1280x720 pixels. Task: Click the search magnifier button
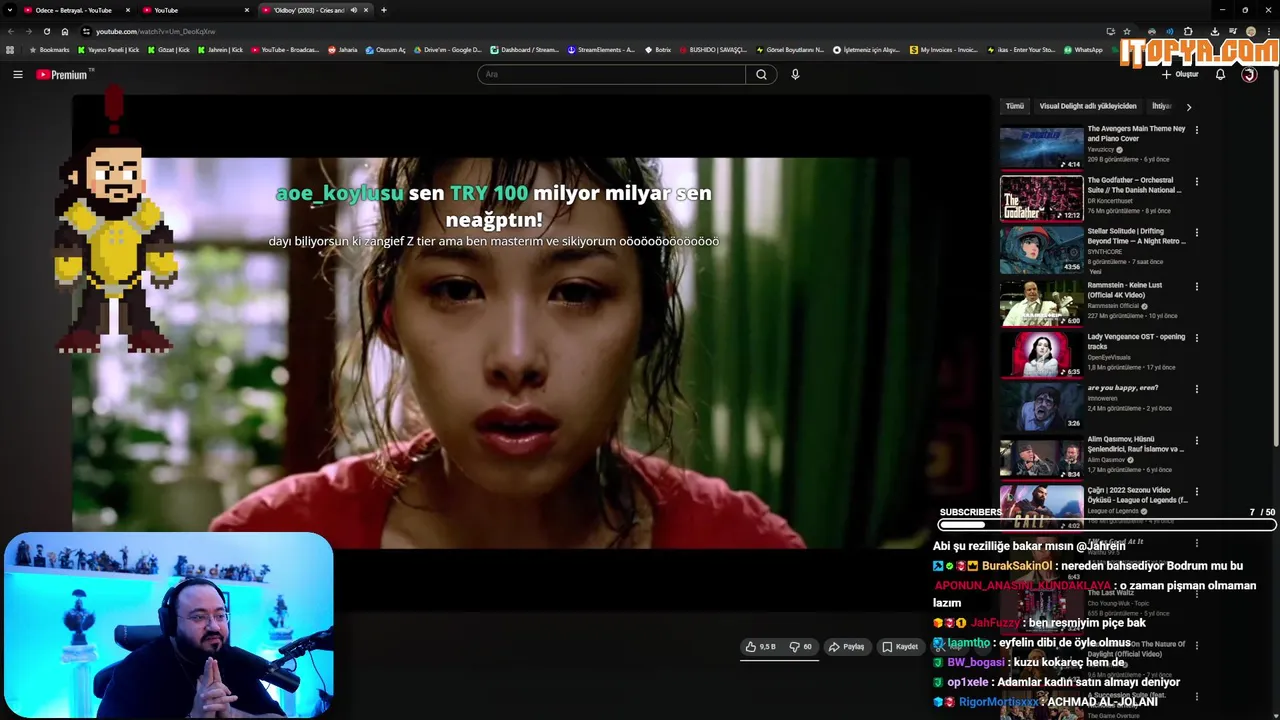coord(761,74)
